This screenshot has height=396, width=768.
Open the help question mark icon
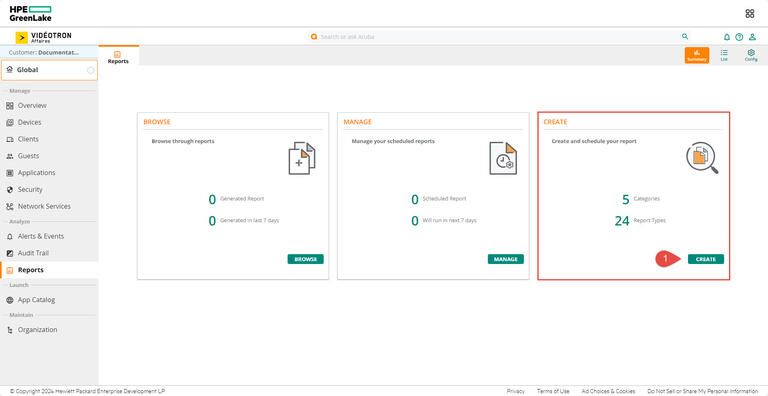tap(739, 37)
